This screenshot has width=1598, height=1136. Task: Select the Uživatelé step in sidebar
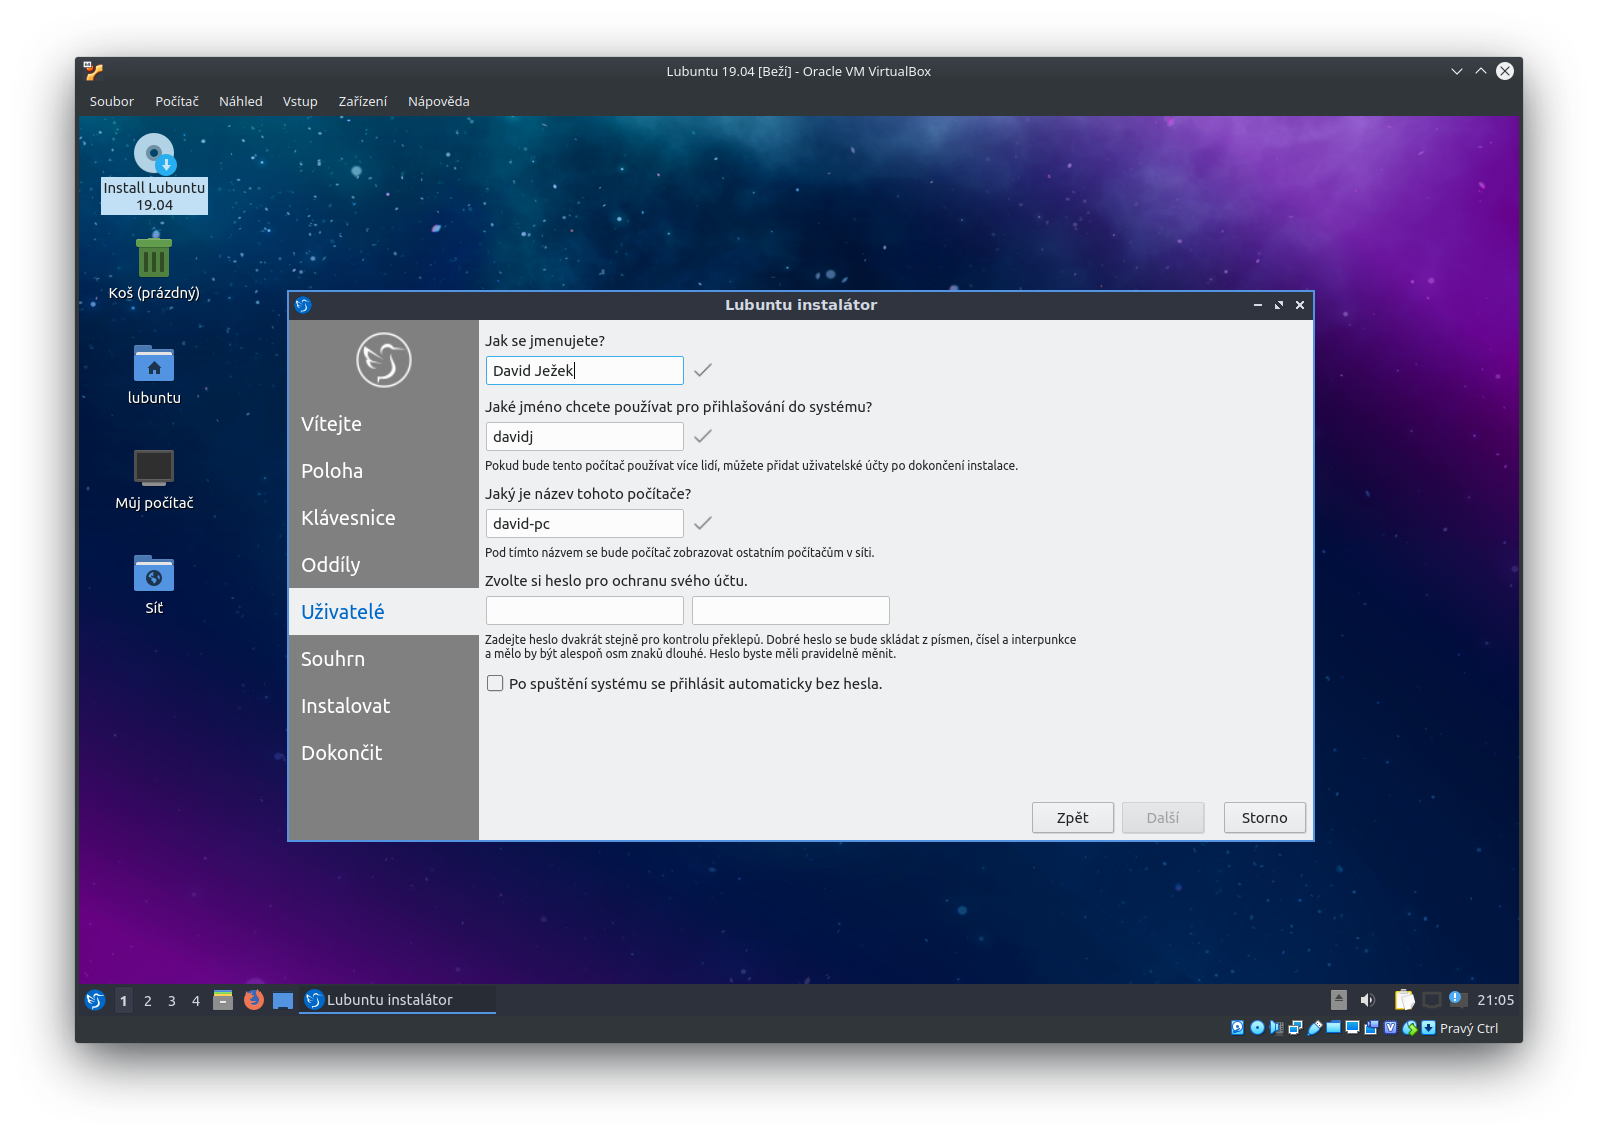click(384, 612)
